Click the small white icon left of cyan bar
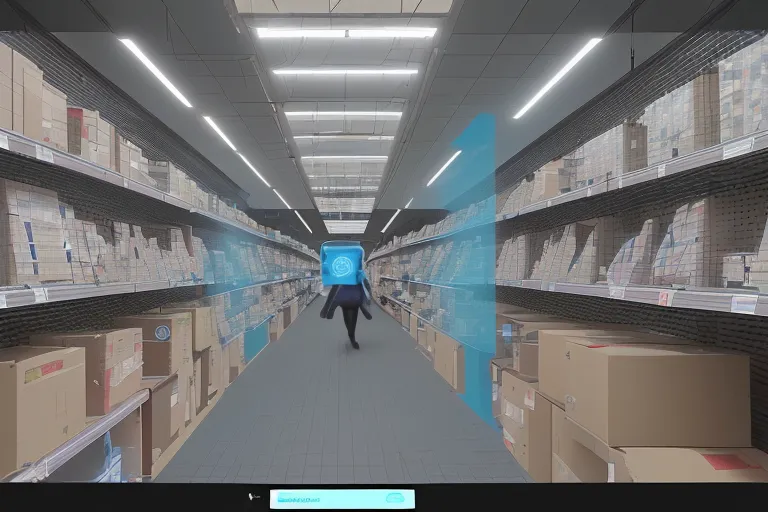768x512 pixels. [x=253, y=497]
